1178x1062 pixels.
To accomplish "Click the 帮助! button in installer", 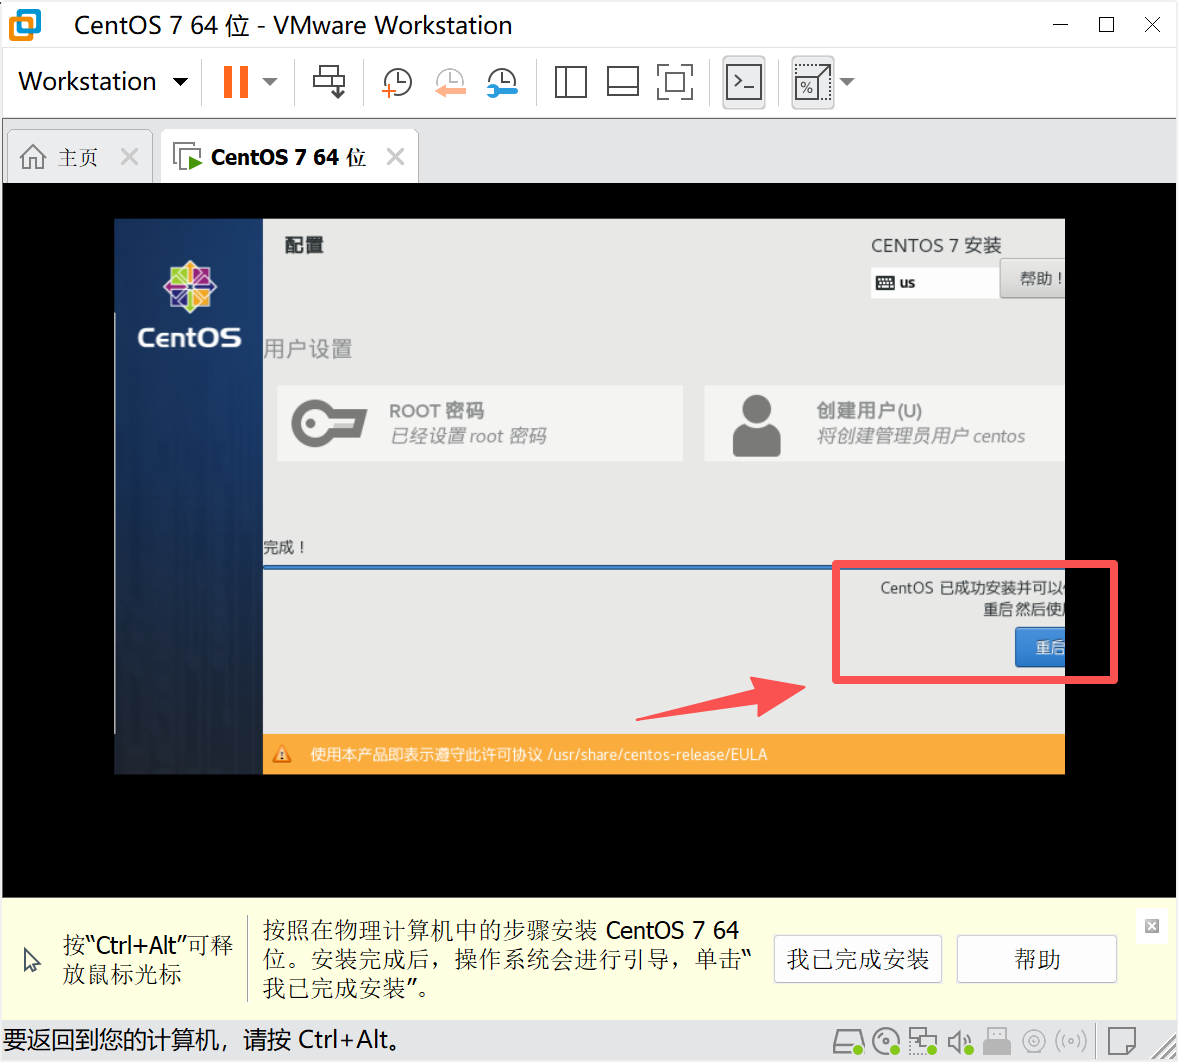I will click(1033, 279).
